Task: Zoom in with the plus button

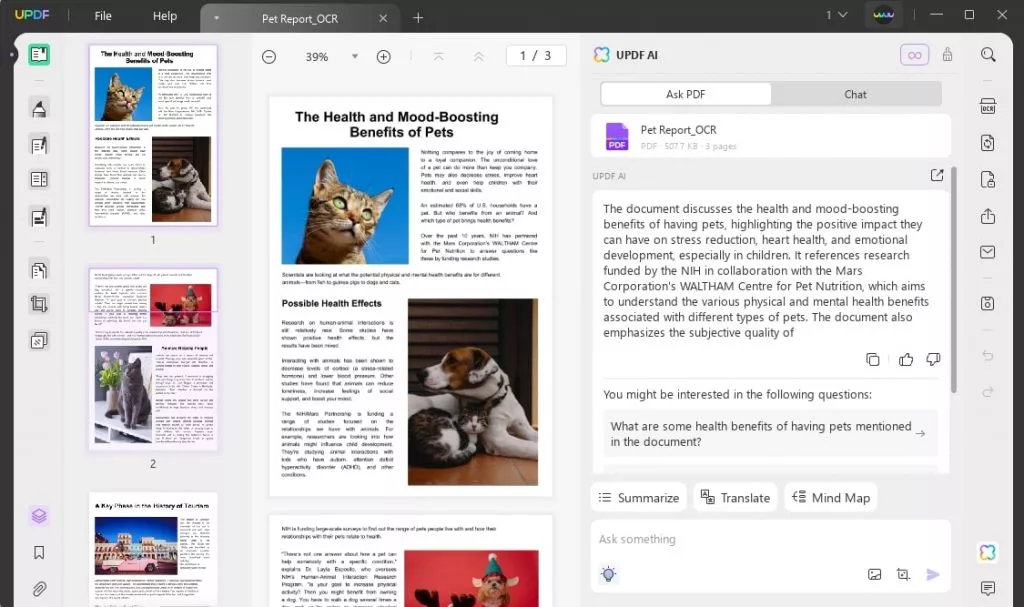Action: coord(383,57)
